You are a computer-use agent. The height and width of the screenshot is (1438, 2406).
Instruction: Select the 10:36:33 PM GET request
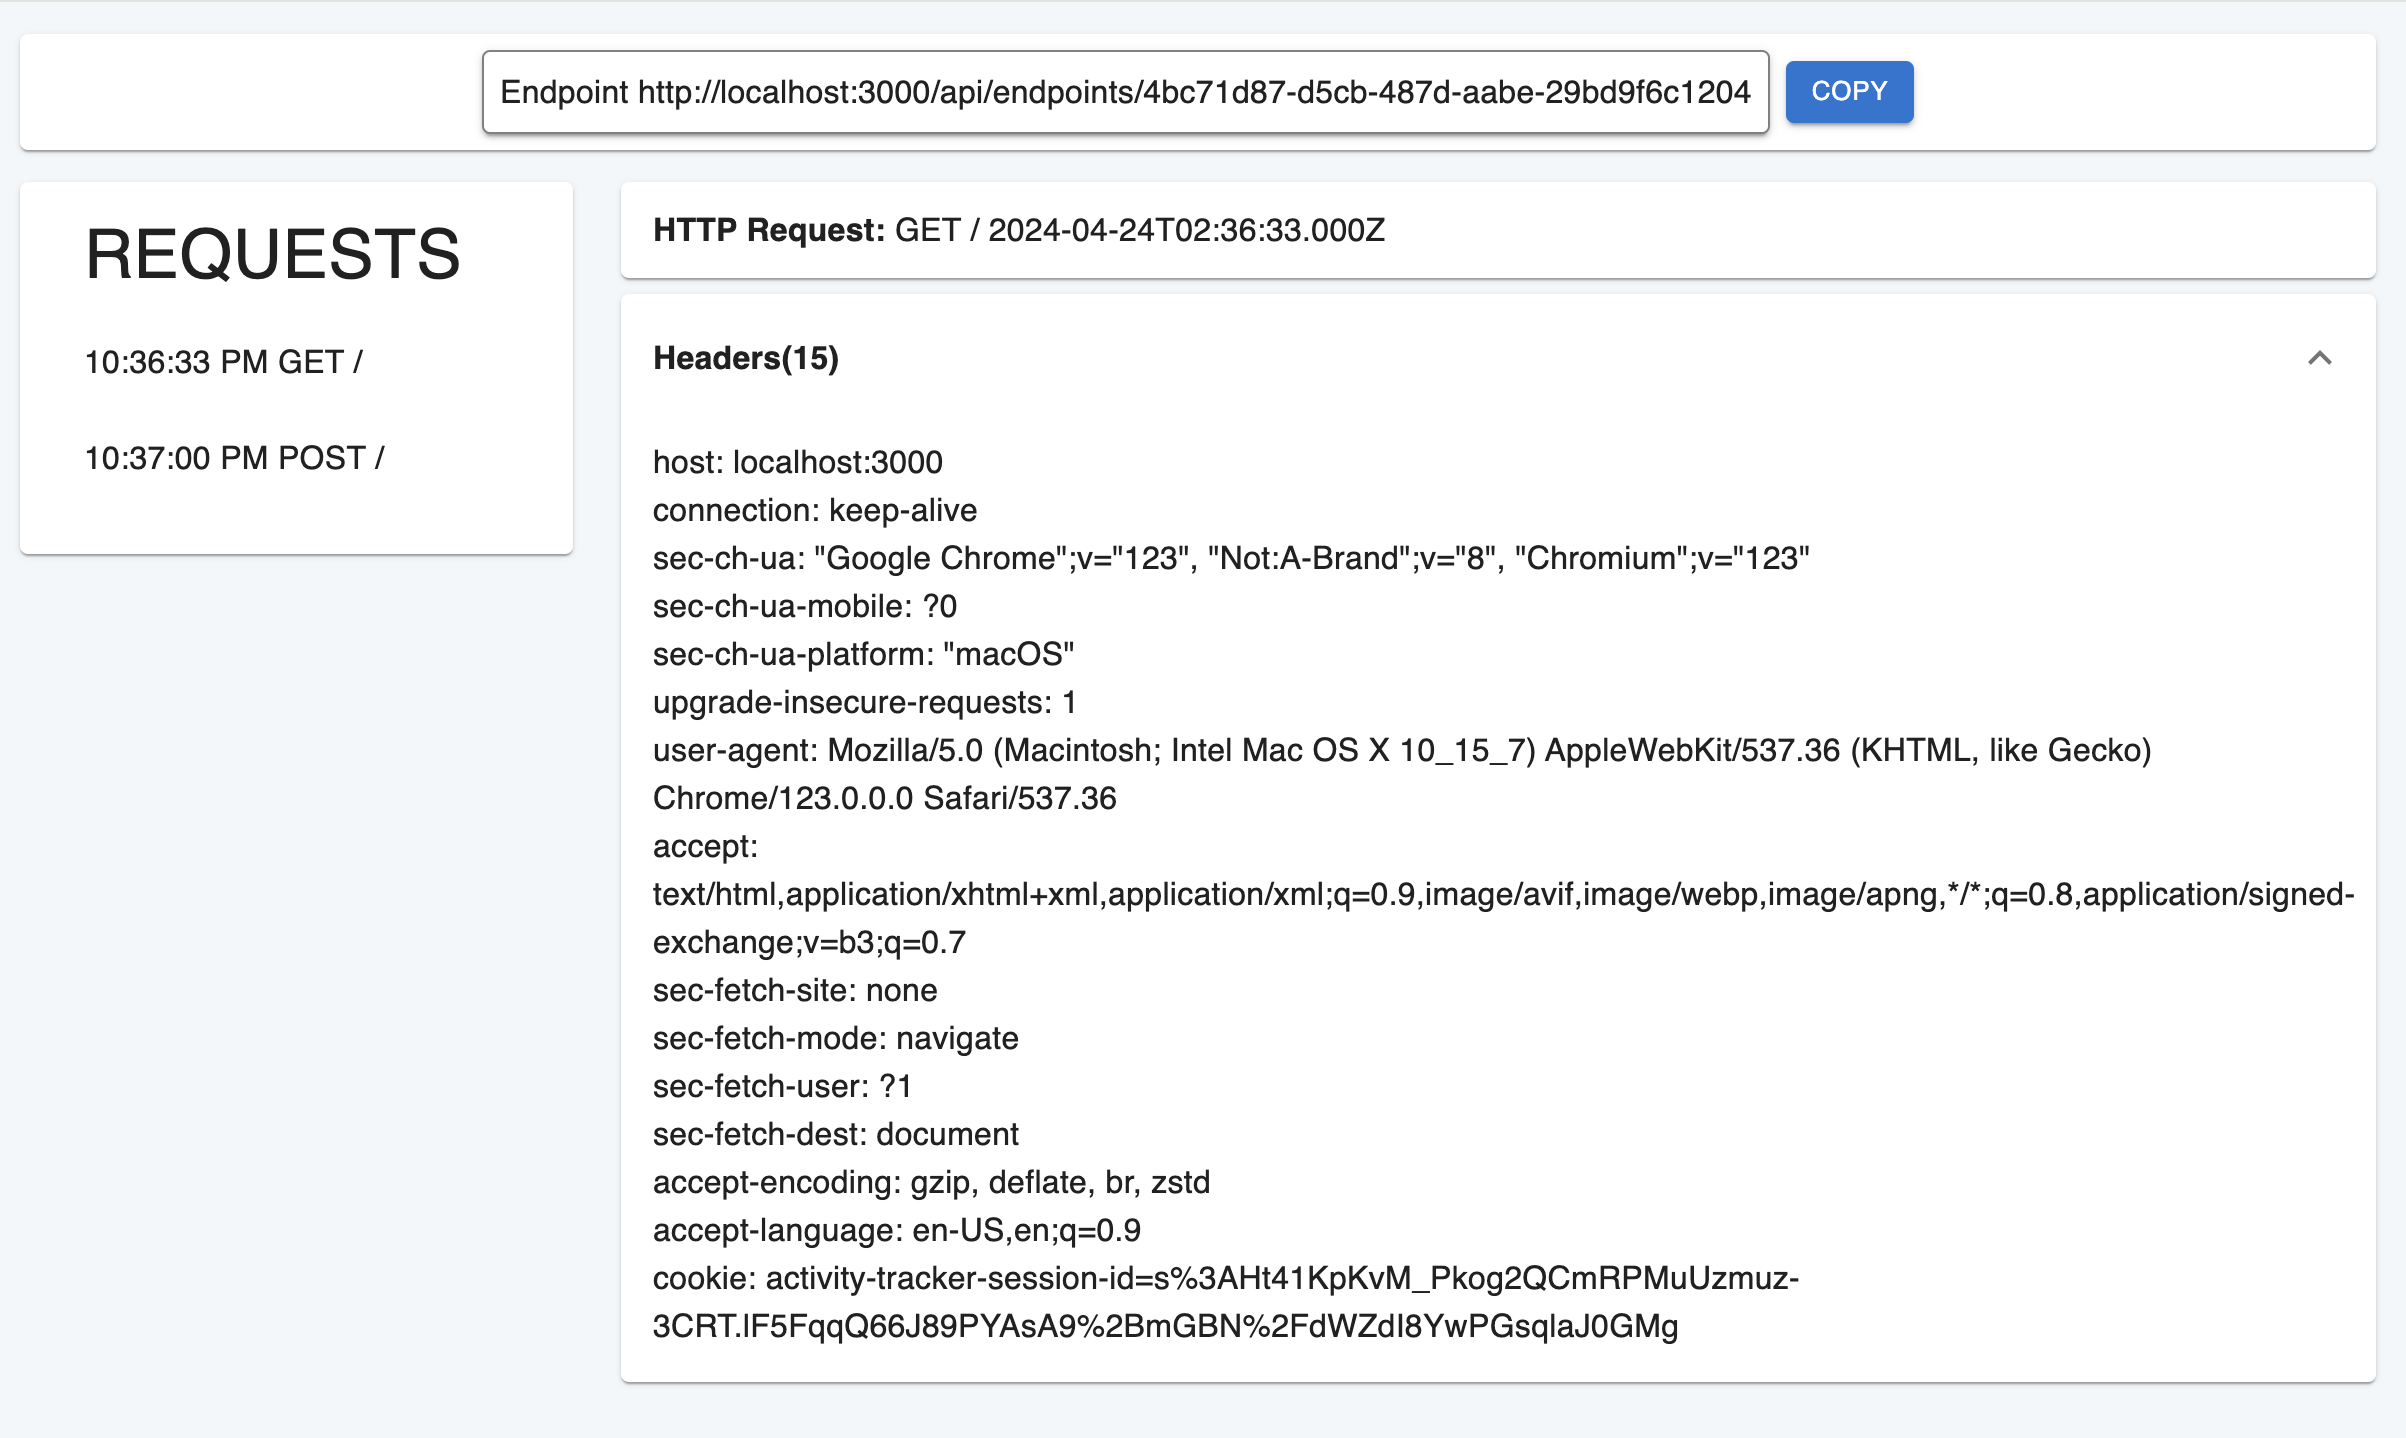tap(224, 362)
